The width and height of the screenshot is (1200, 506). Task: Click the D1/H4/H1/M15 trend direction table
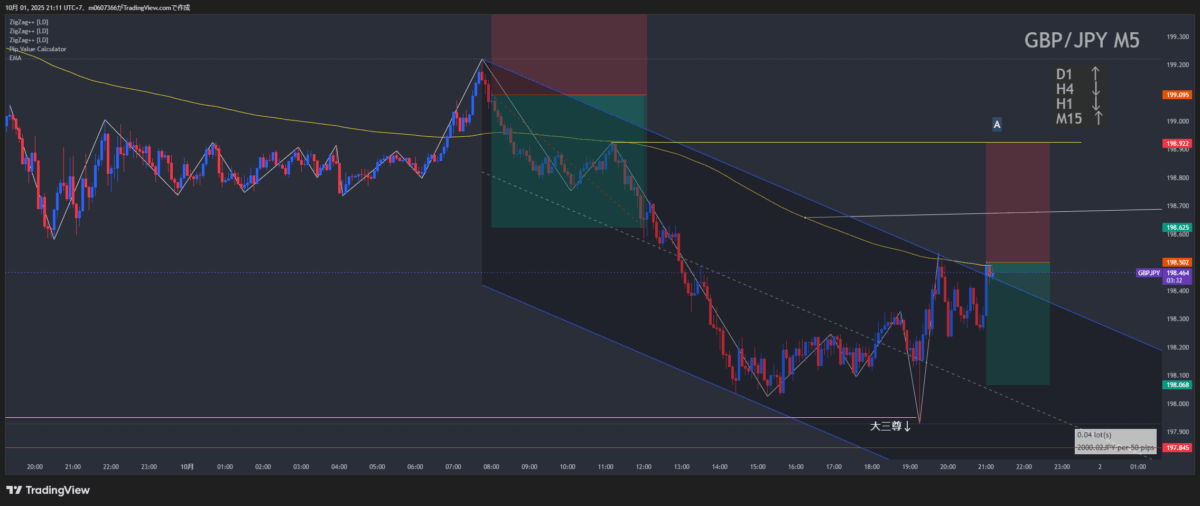click(x=1079, y=96)
